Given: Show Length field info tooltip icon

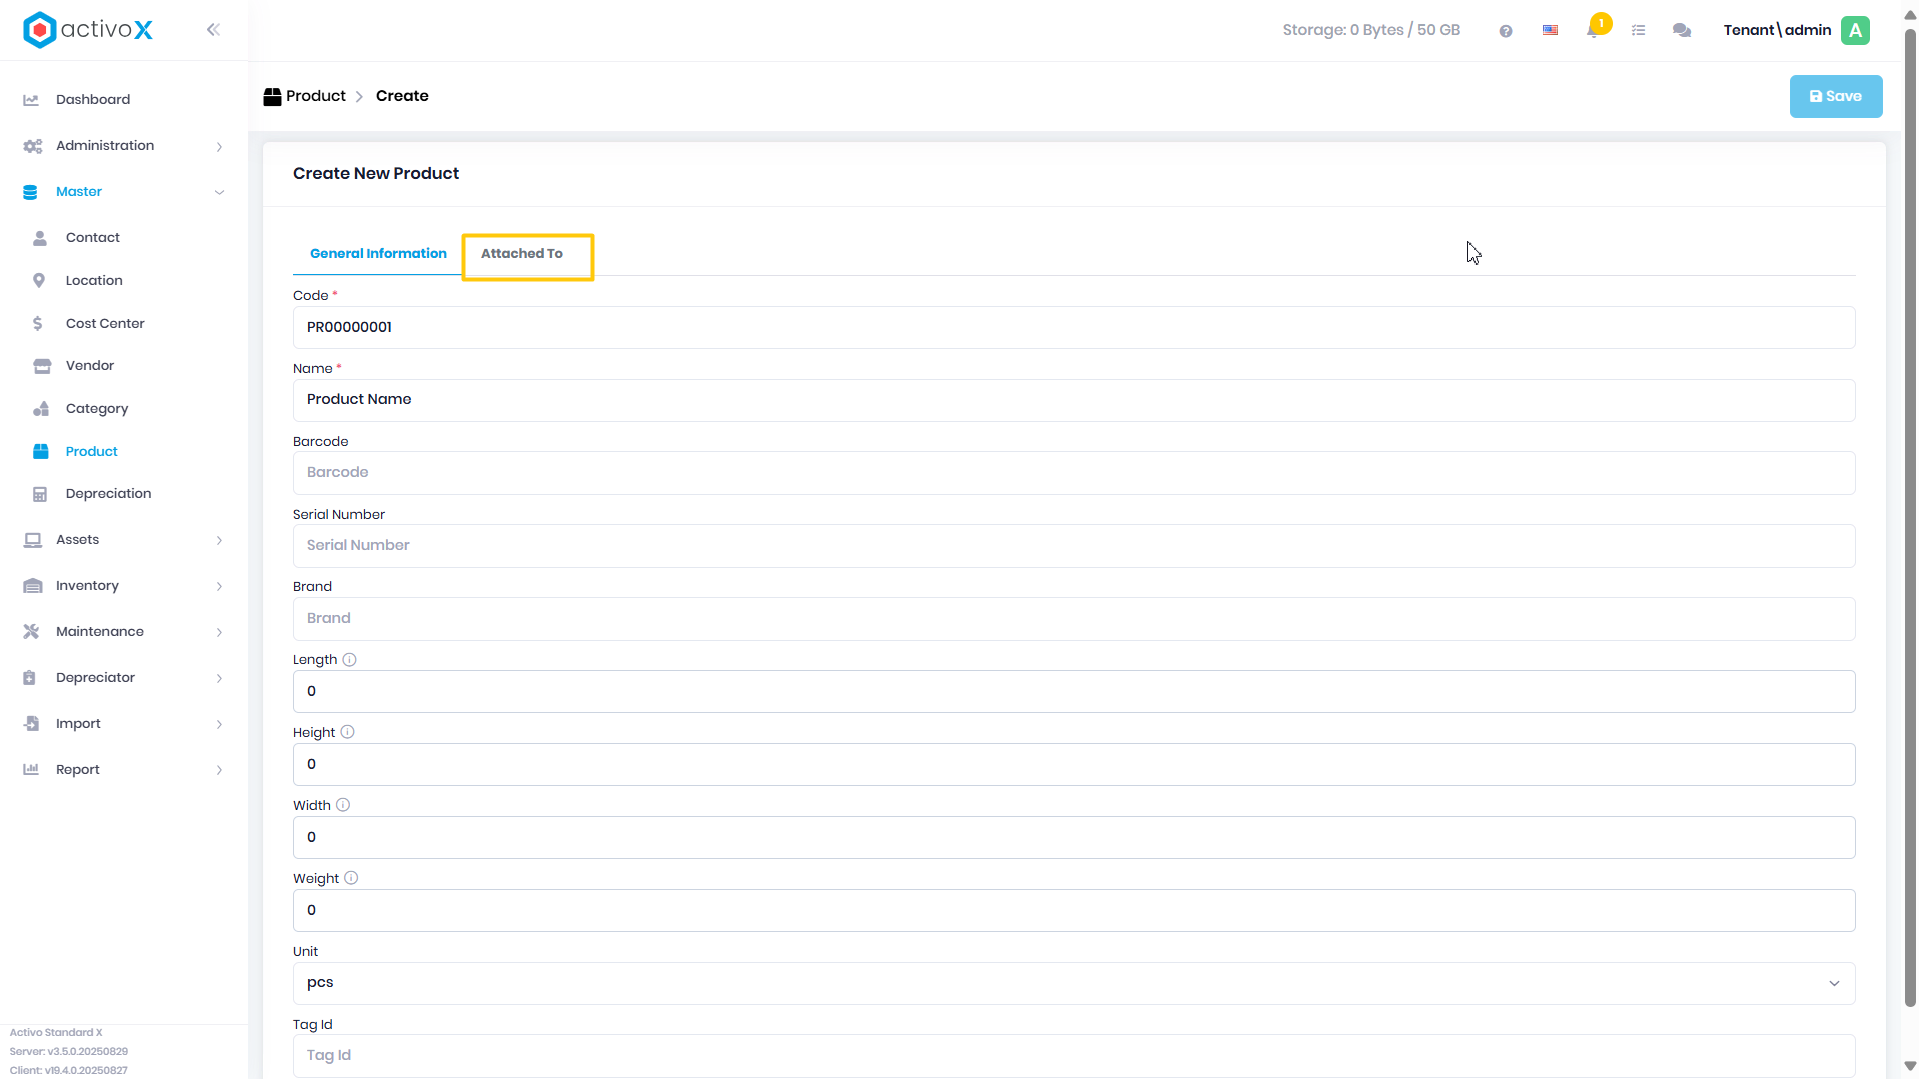Looking at the screenshot, I should pyautogui.click(x=349, y=660).
